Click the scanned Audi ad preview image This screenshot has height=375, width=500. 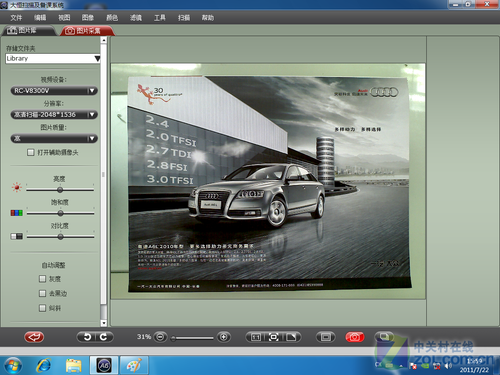point(268,182)
